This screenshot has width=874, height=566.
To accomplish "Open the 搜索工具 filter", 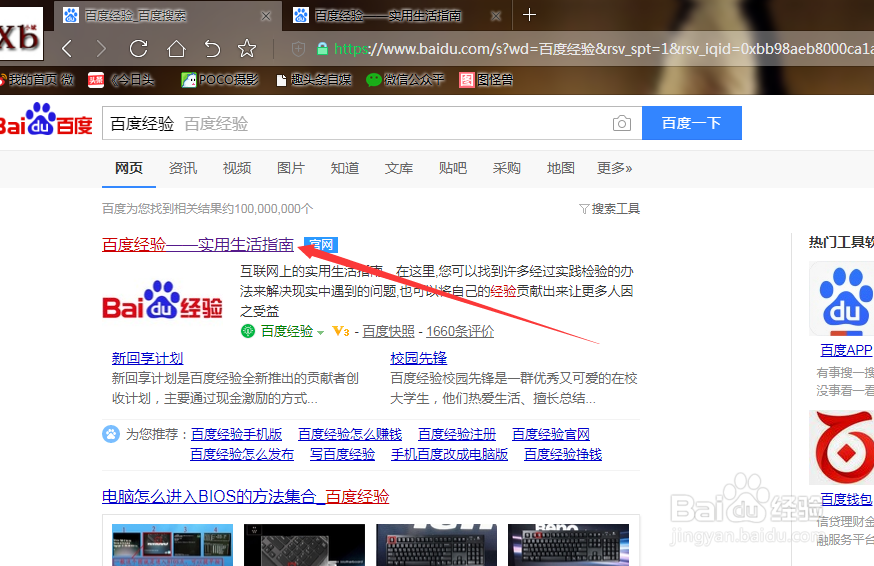I will click(x=609, y=209).
